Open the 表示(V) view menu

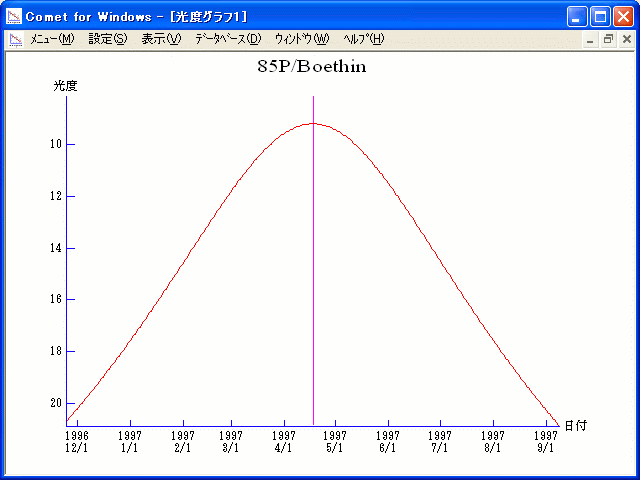[161, 39]
